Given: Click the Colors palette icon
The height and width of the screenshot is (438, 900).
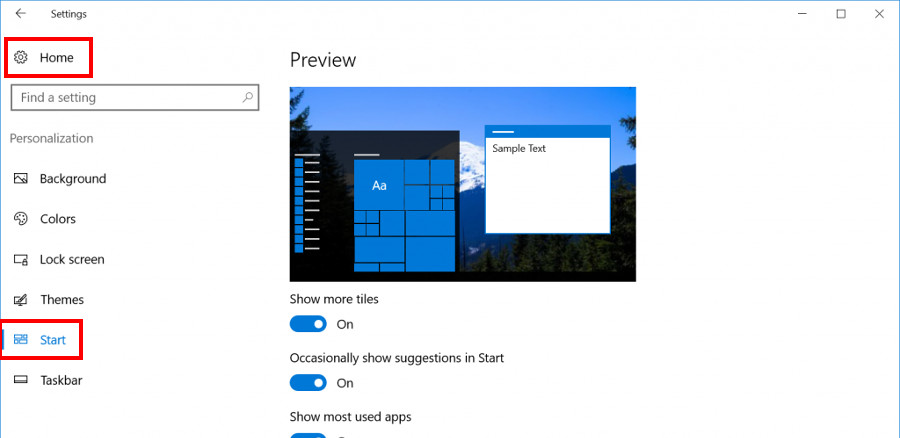Looking at the screenshot, I should pyautogui.click(x=21, y=219).
